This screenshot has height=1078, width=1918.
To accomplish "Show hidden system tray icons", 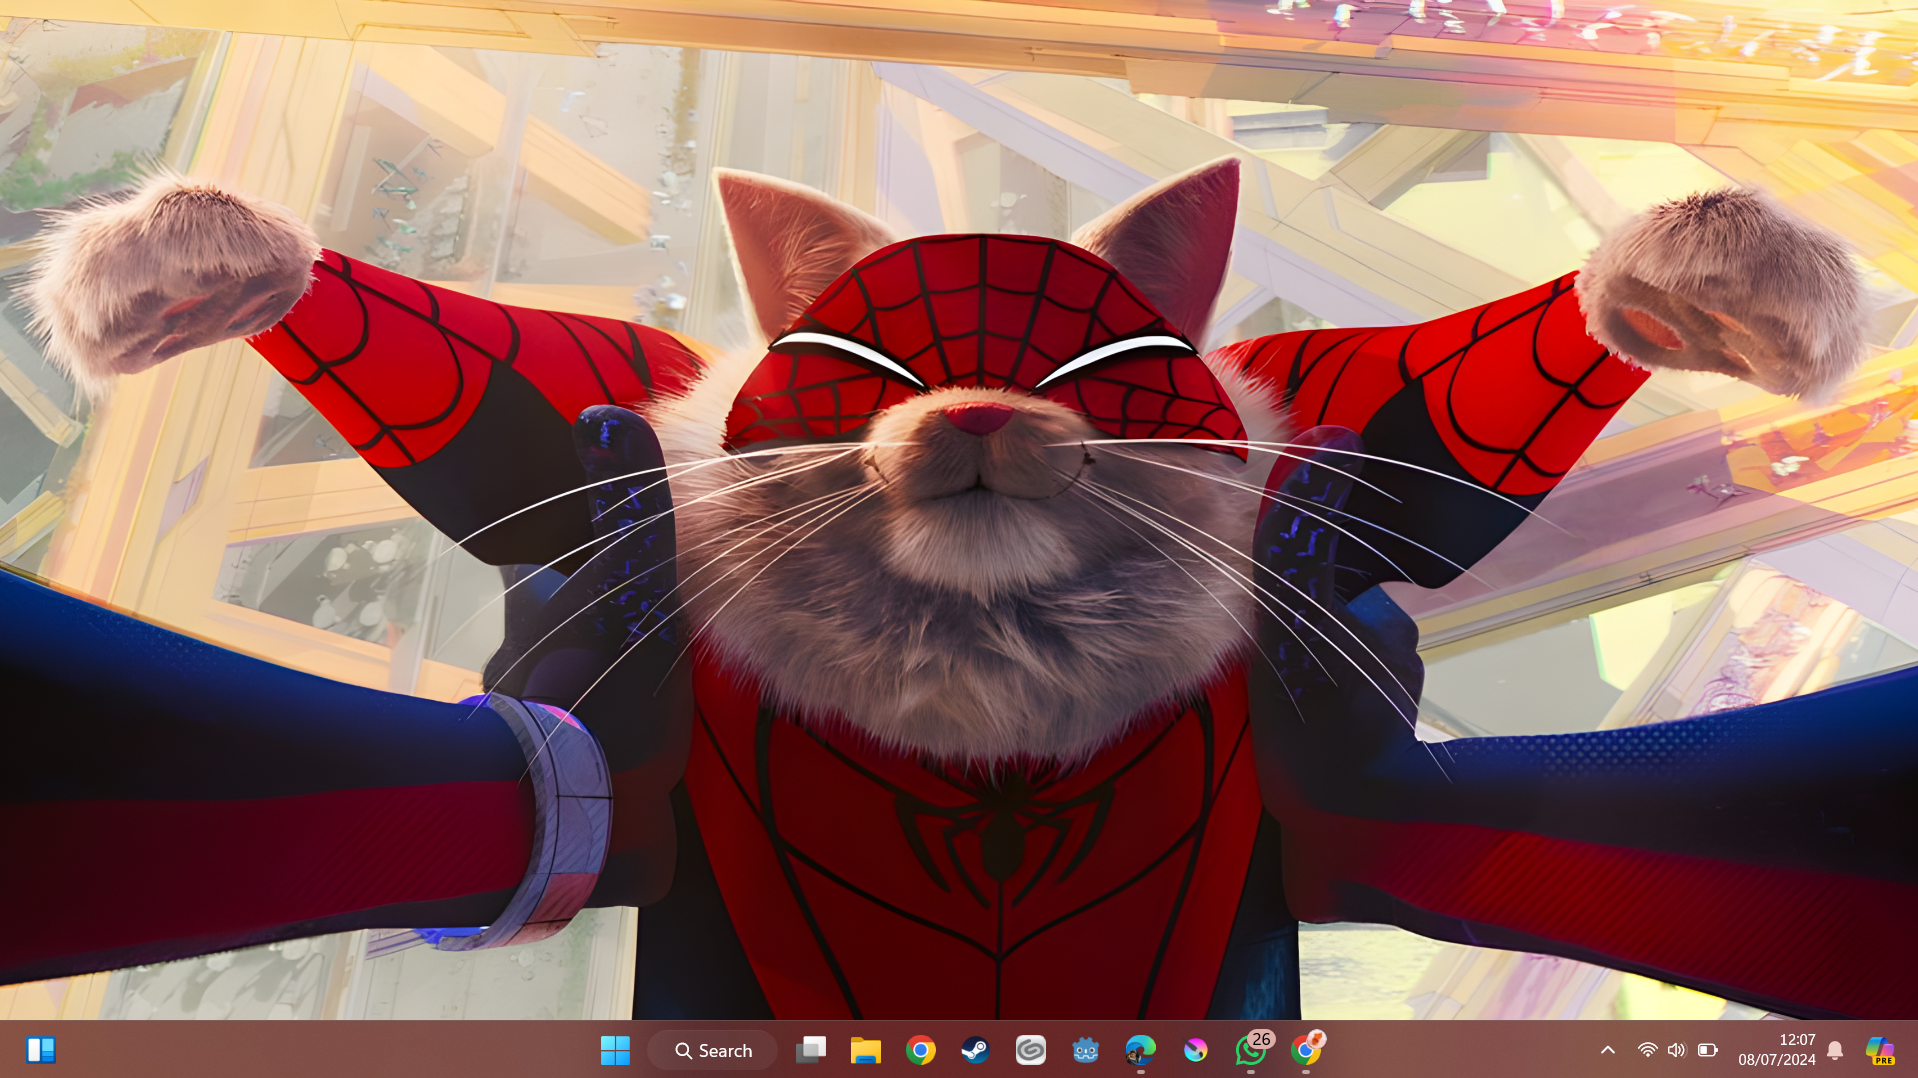I will coord(1608,1050).
